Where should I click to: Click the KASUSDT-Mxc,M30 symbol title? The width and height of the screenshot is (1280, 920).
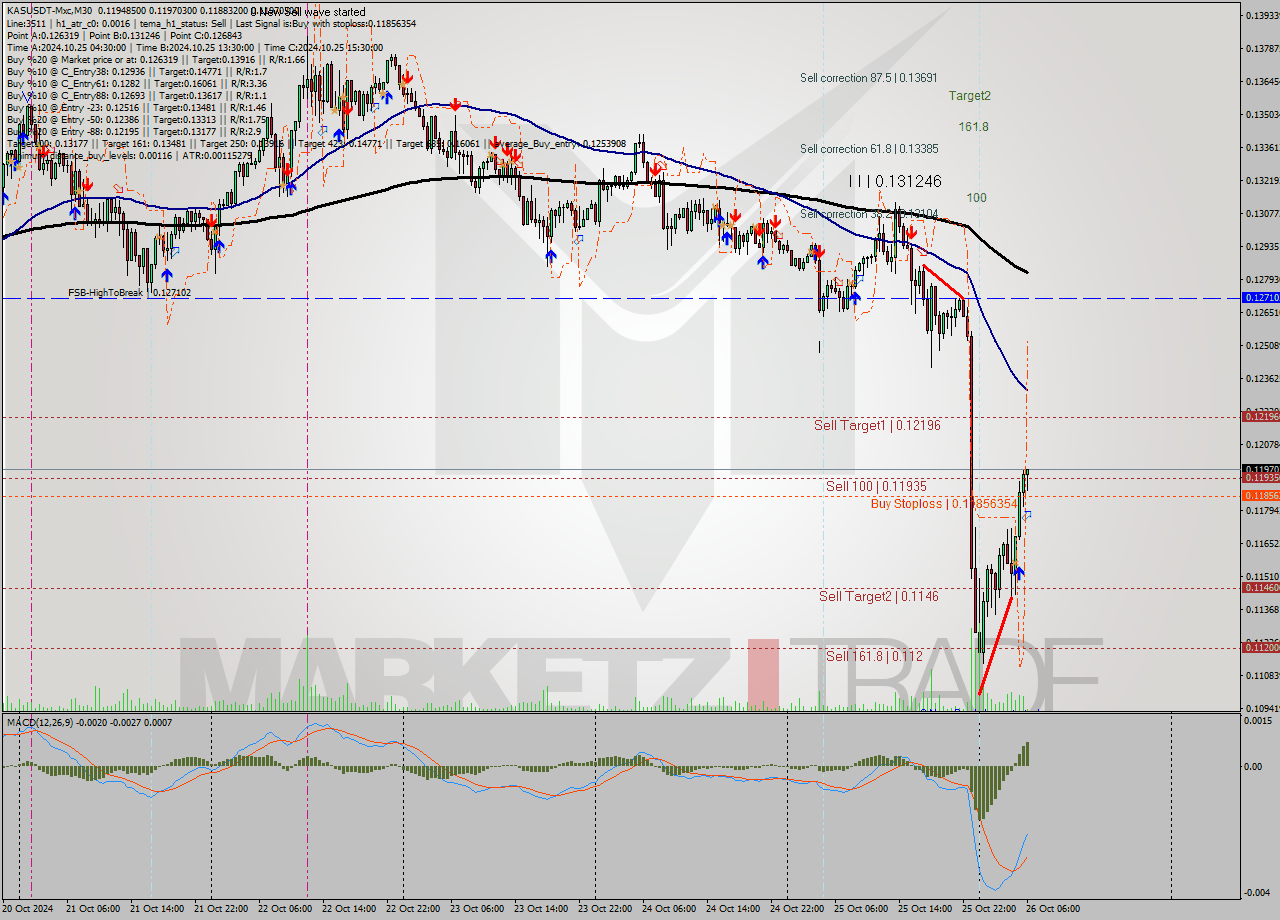coord(48,11)
